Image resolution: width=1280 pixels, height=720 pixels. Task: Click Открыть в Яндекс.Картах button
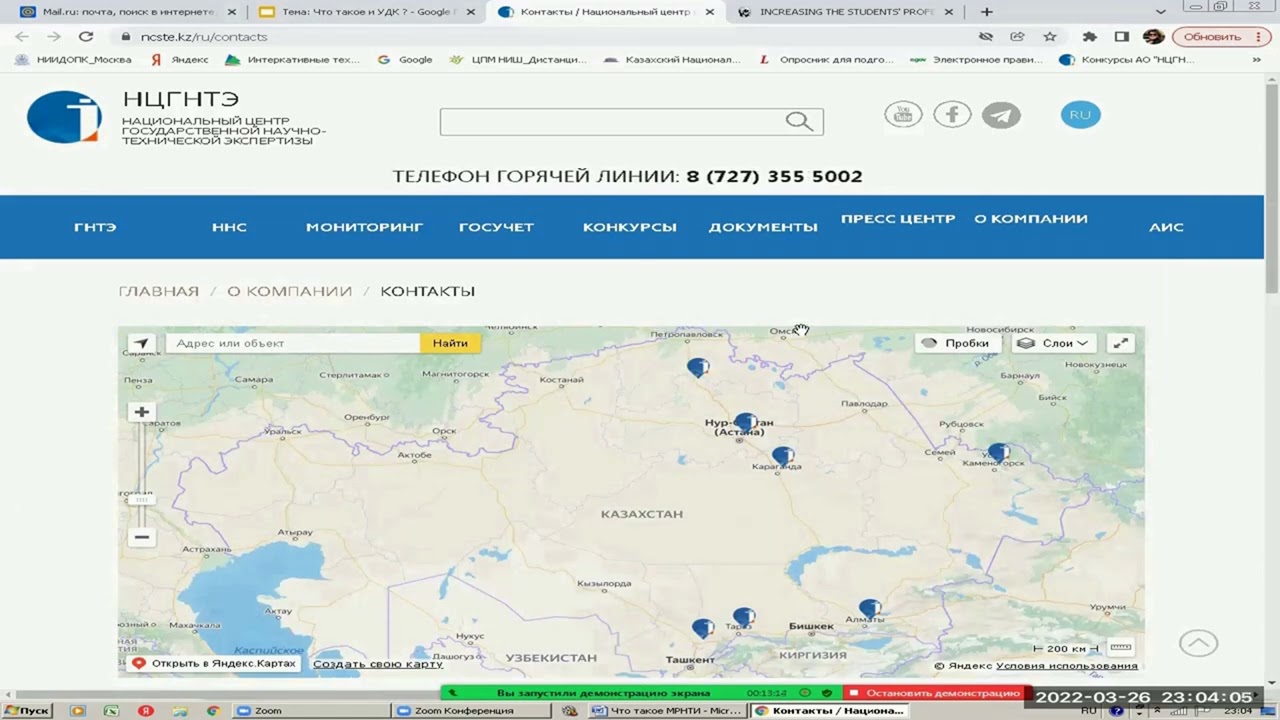point(214,663)
